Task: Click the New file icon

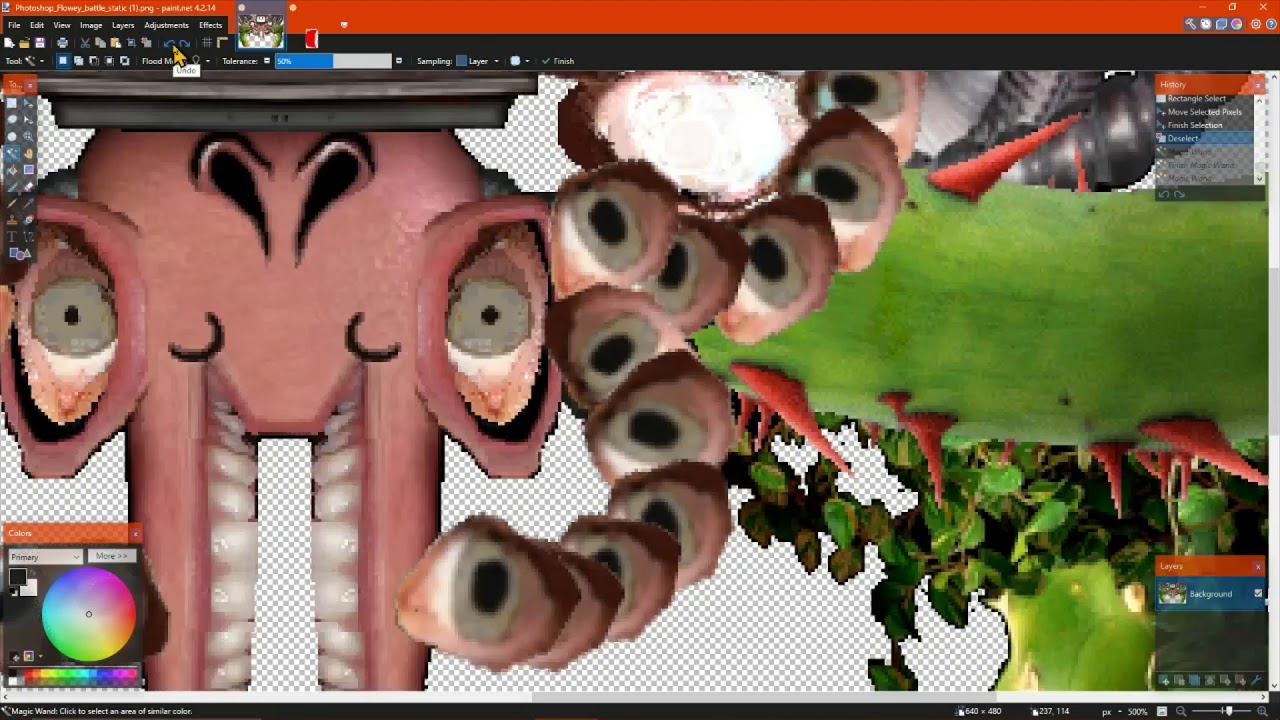Action: click(x=8, y=43)
